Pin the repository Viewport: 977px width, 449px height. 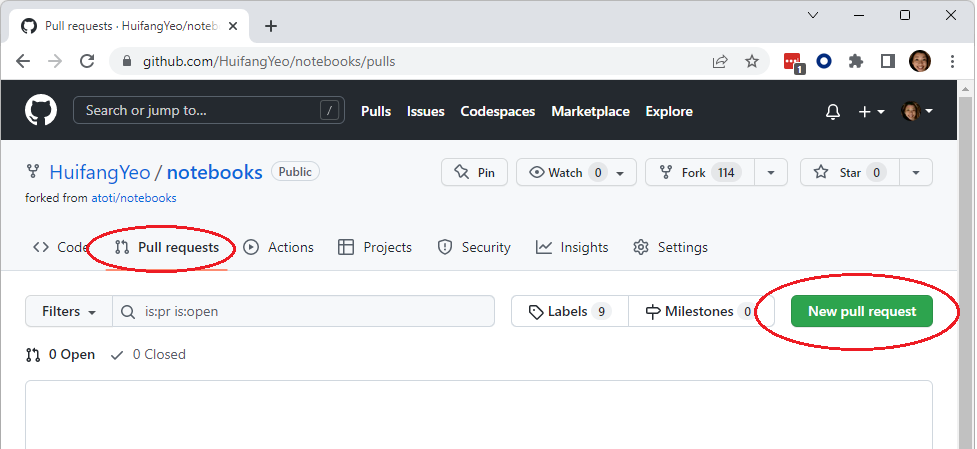pyautogui.click(x=474, y=173)
